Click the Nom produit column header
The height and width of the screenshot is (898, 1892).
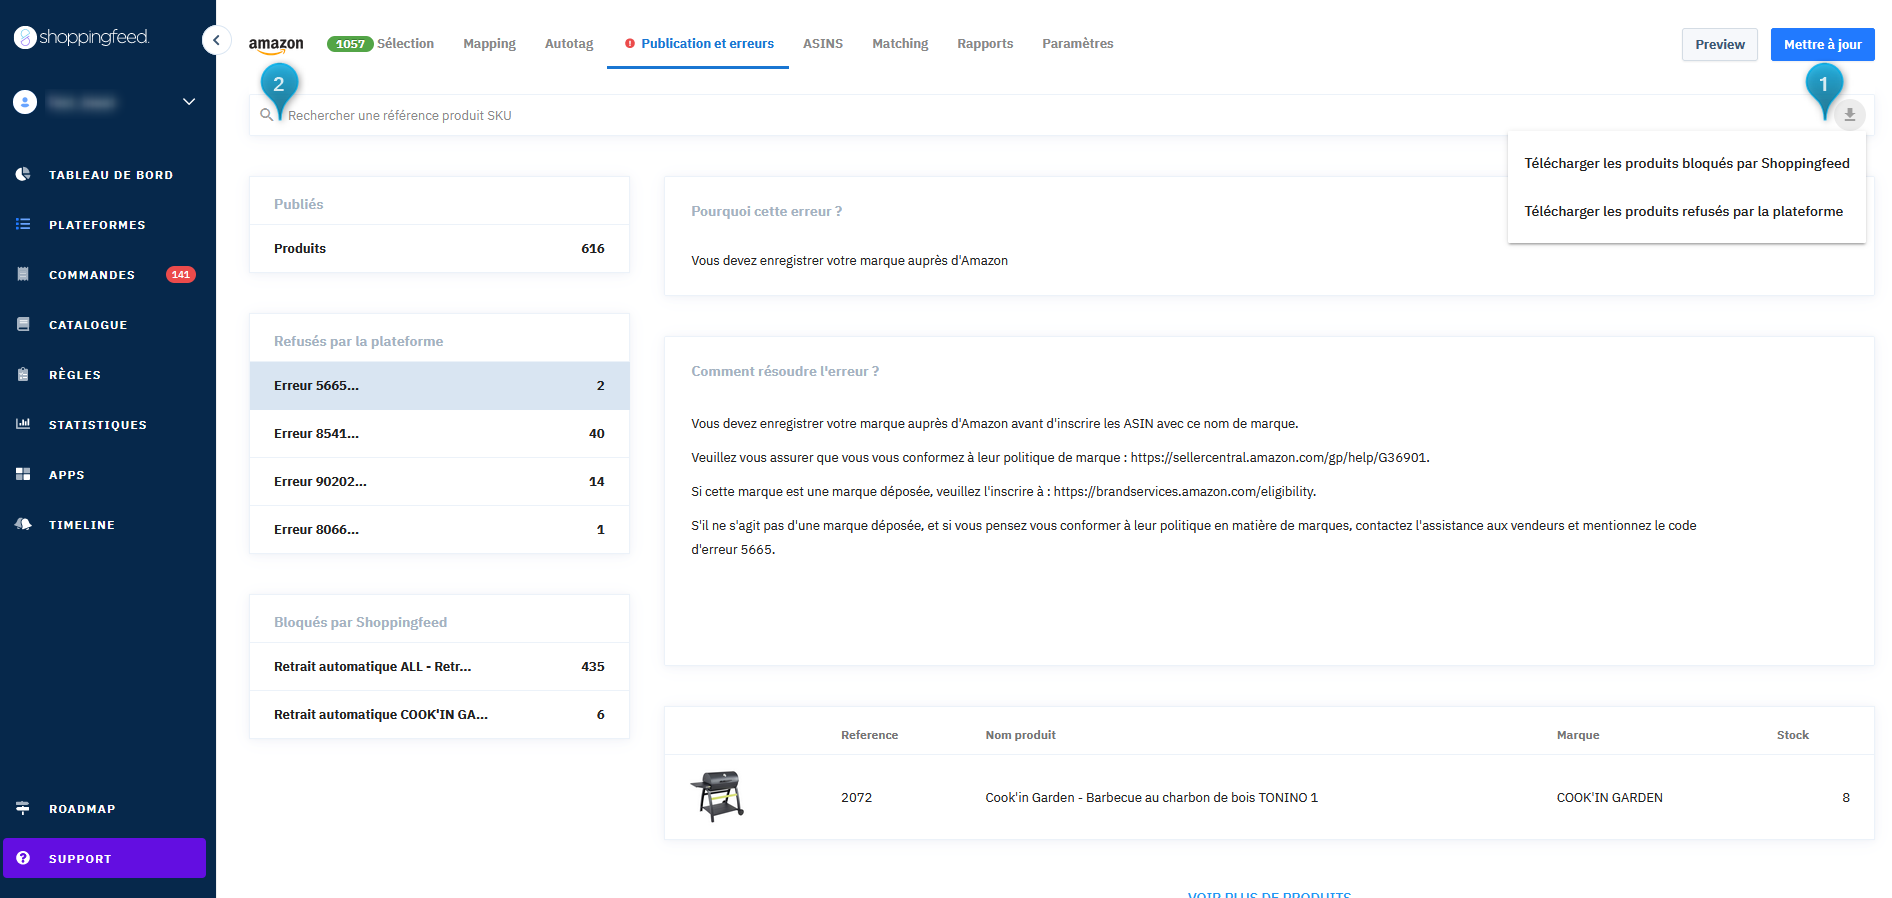tap(1020, 735)
